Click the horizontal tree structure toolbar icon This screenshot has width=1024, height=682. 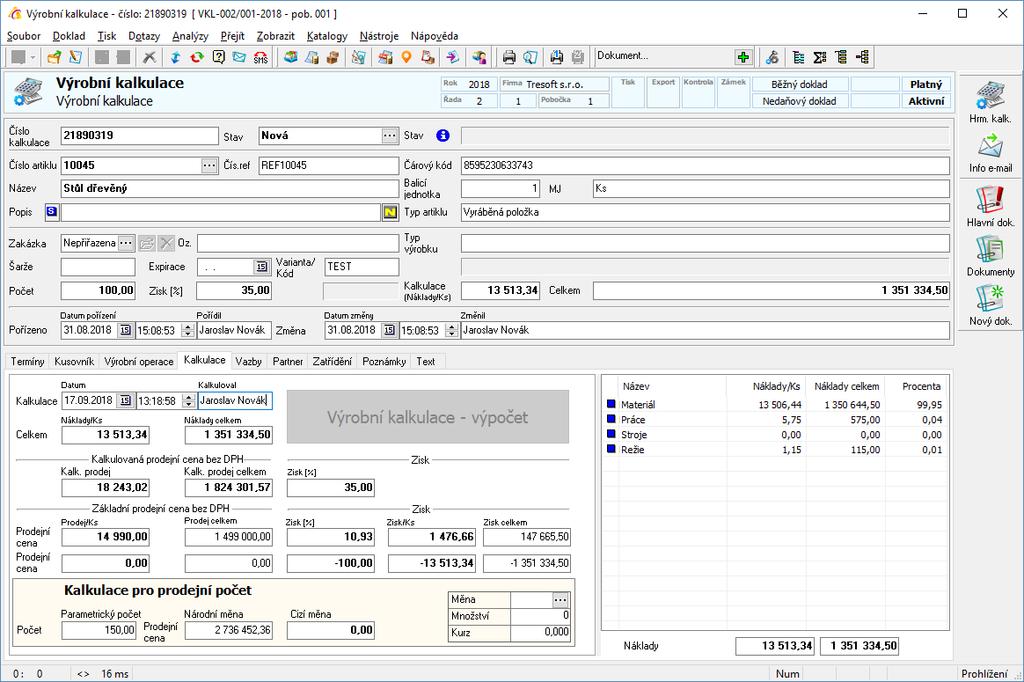(863, 57)
